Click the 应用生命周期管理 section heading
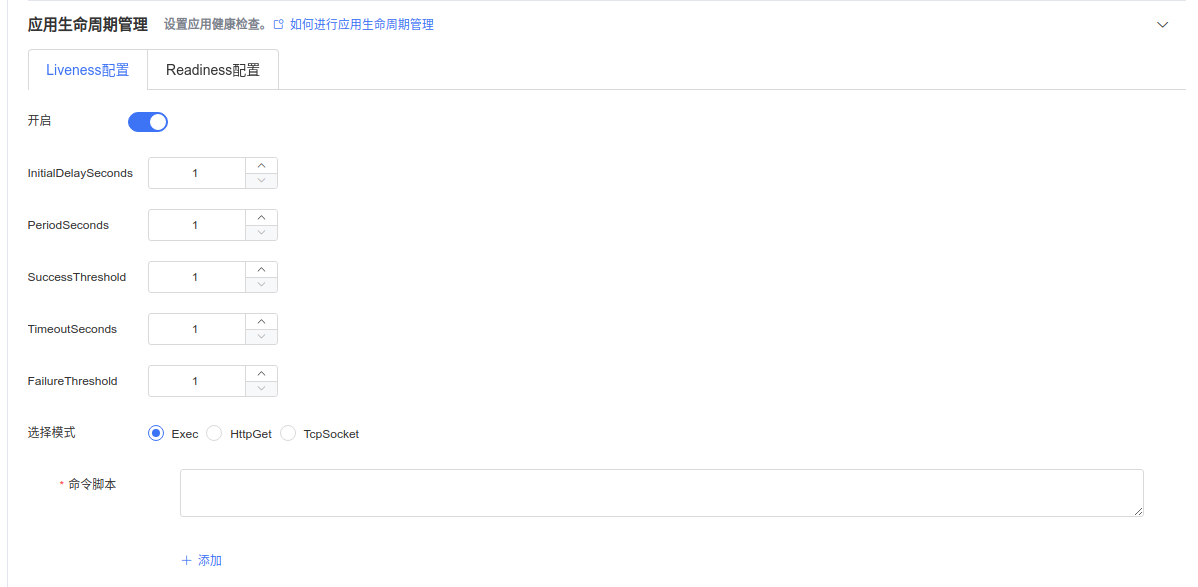Screen dimensions: 1198x587 [x=88, y=24]
